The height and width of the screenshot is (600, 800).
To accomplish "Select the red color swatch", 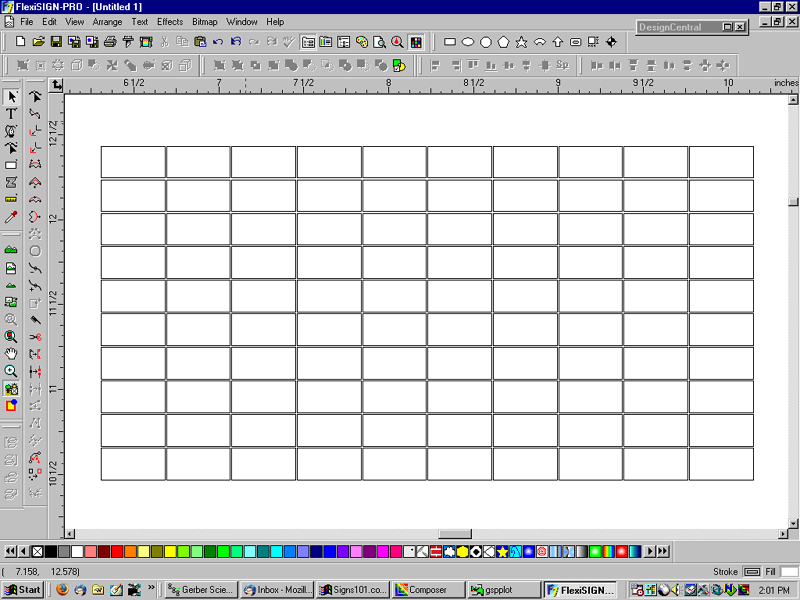I will point(117,551).
